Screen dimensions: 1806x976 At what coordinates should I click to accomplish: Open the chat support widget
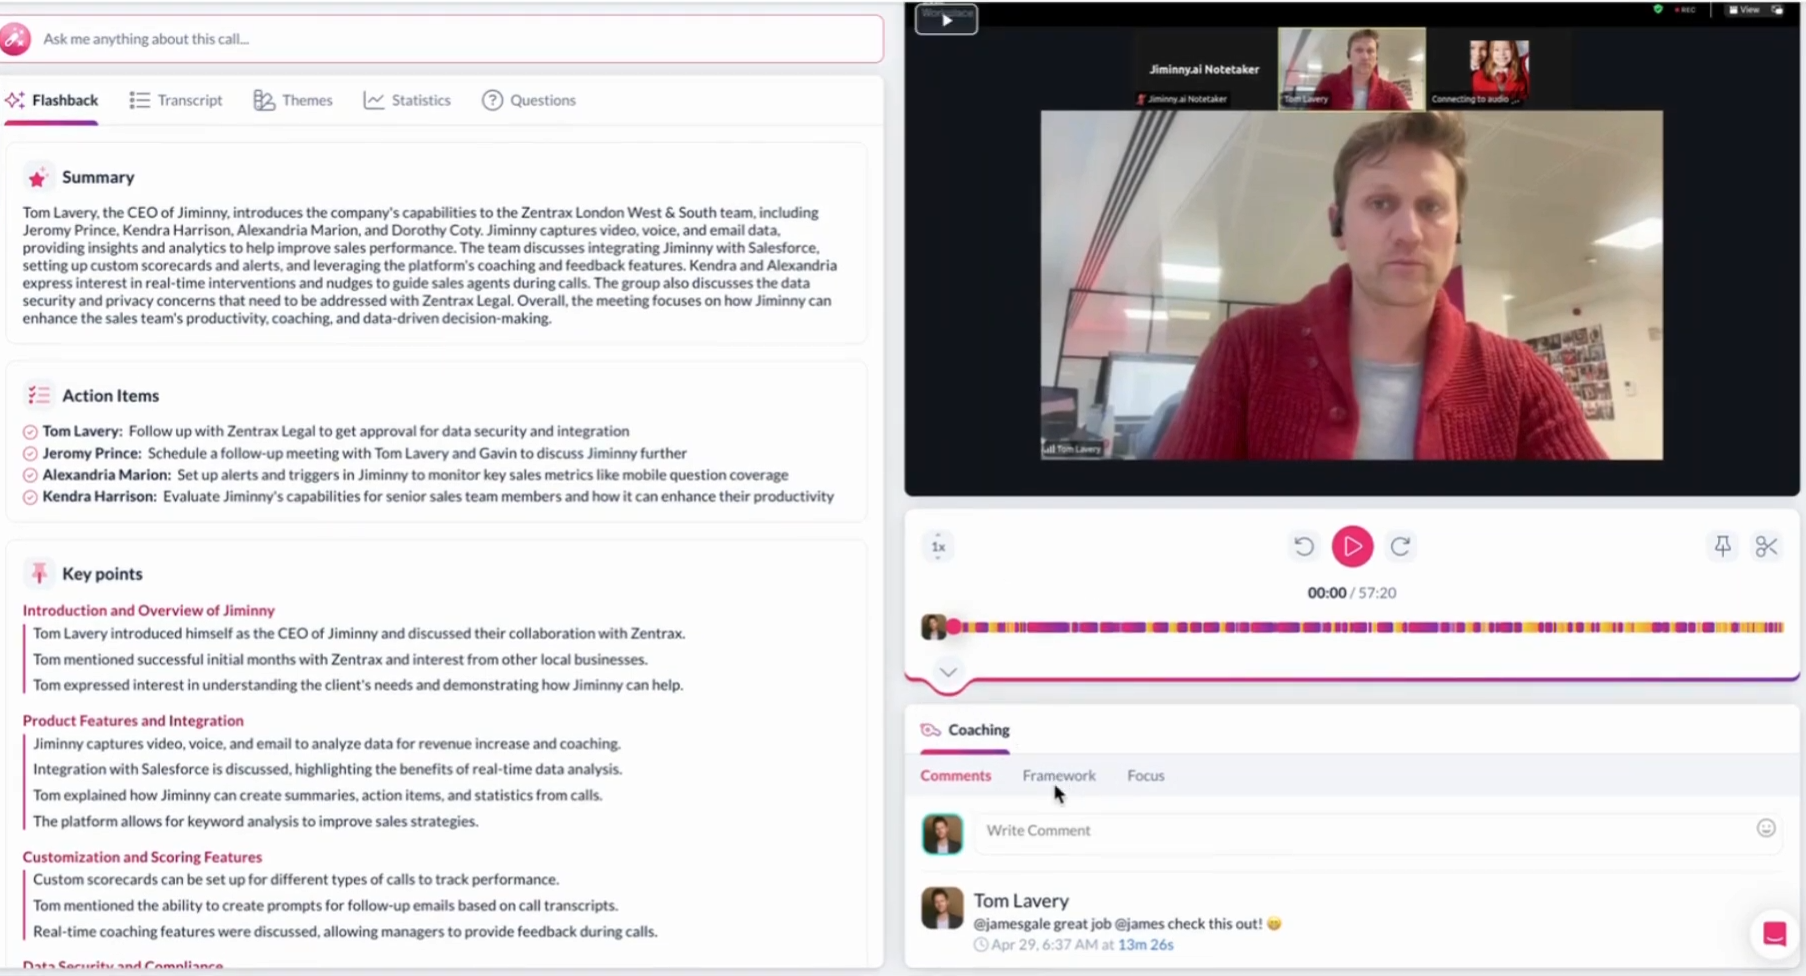coord(1775,933)
